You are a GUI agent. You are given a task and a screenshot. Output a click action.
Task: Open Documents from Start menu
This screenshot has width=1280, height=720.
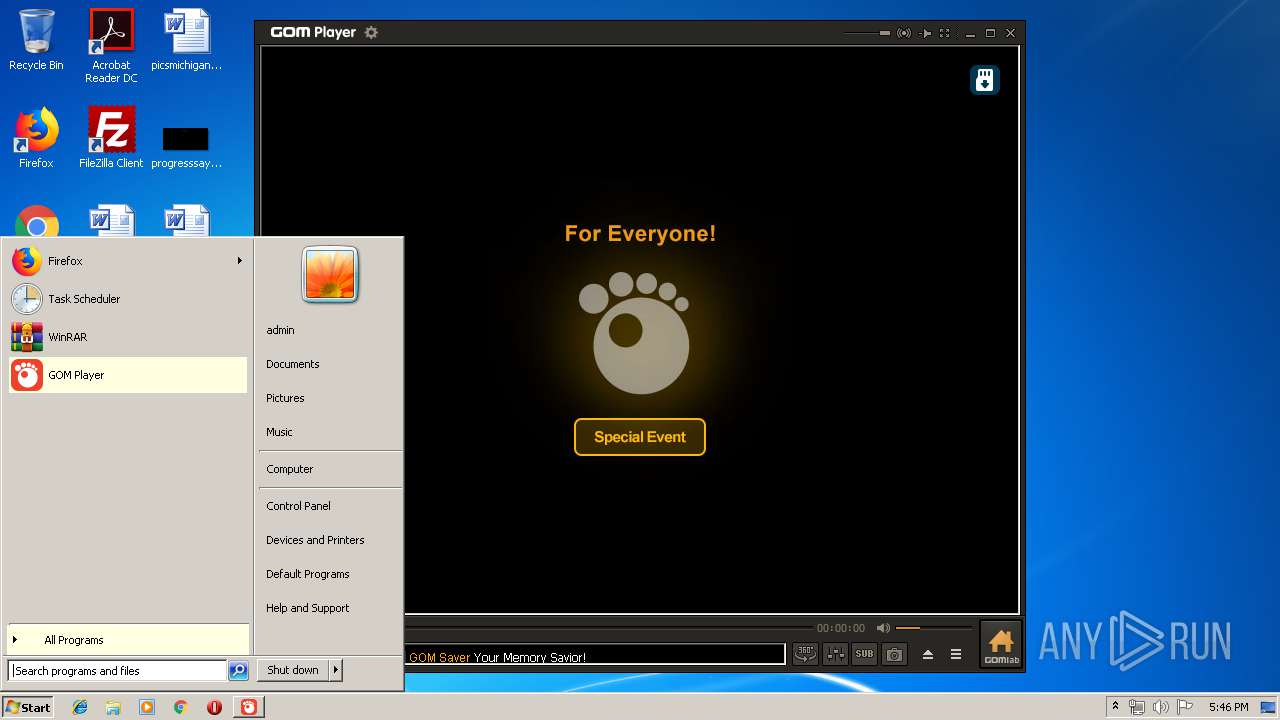click(293, 364)
